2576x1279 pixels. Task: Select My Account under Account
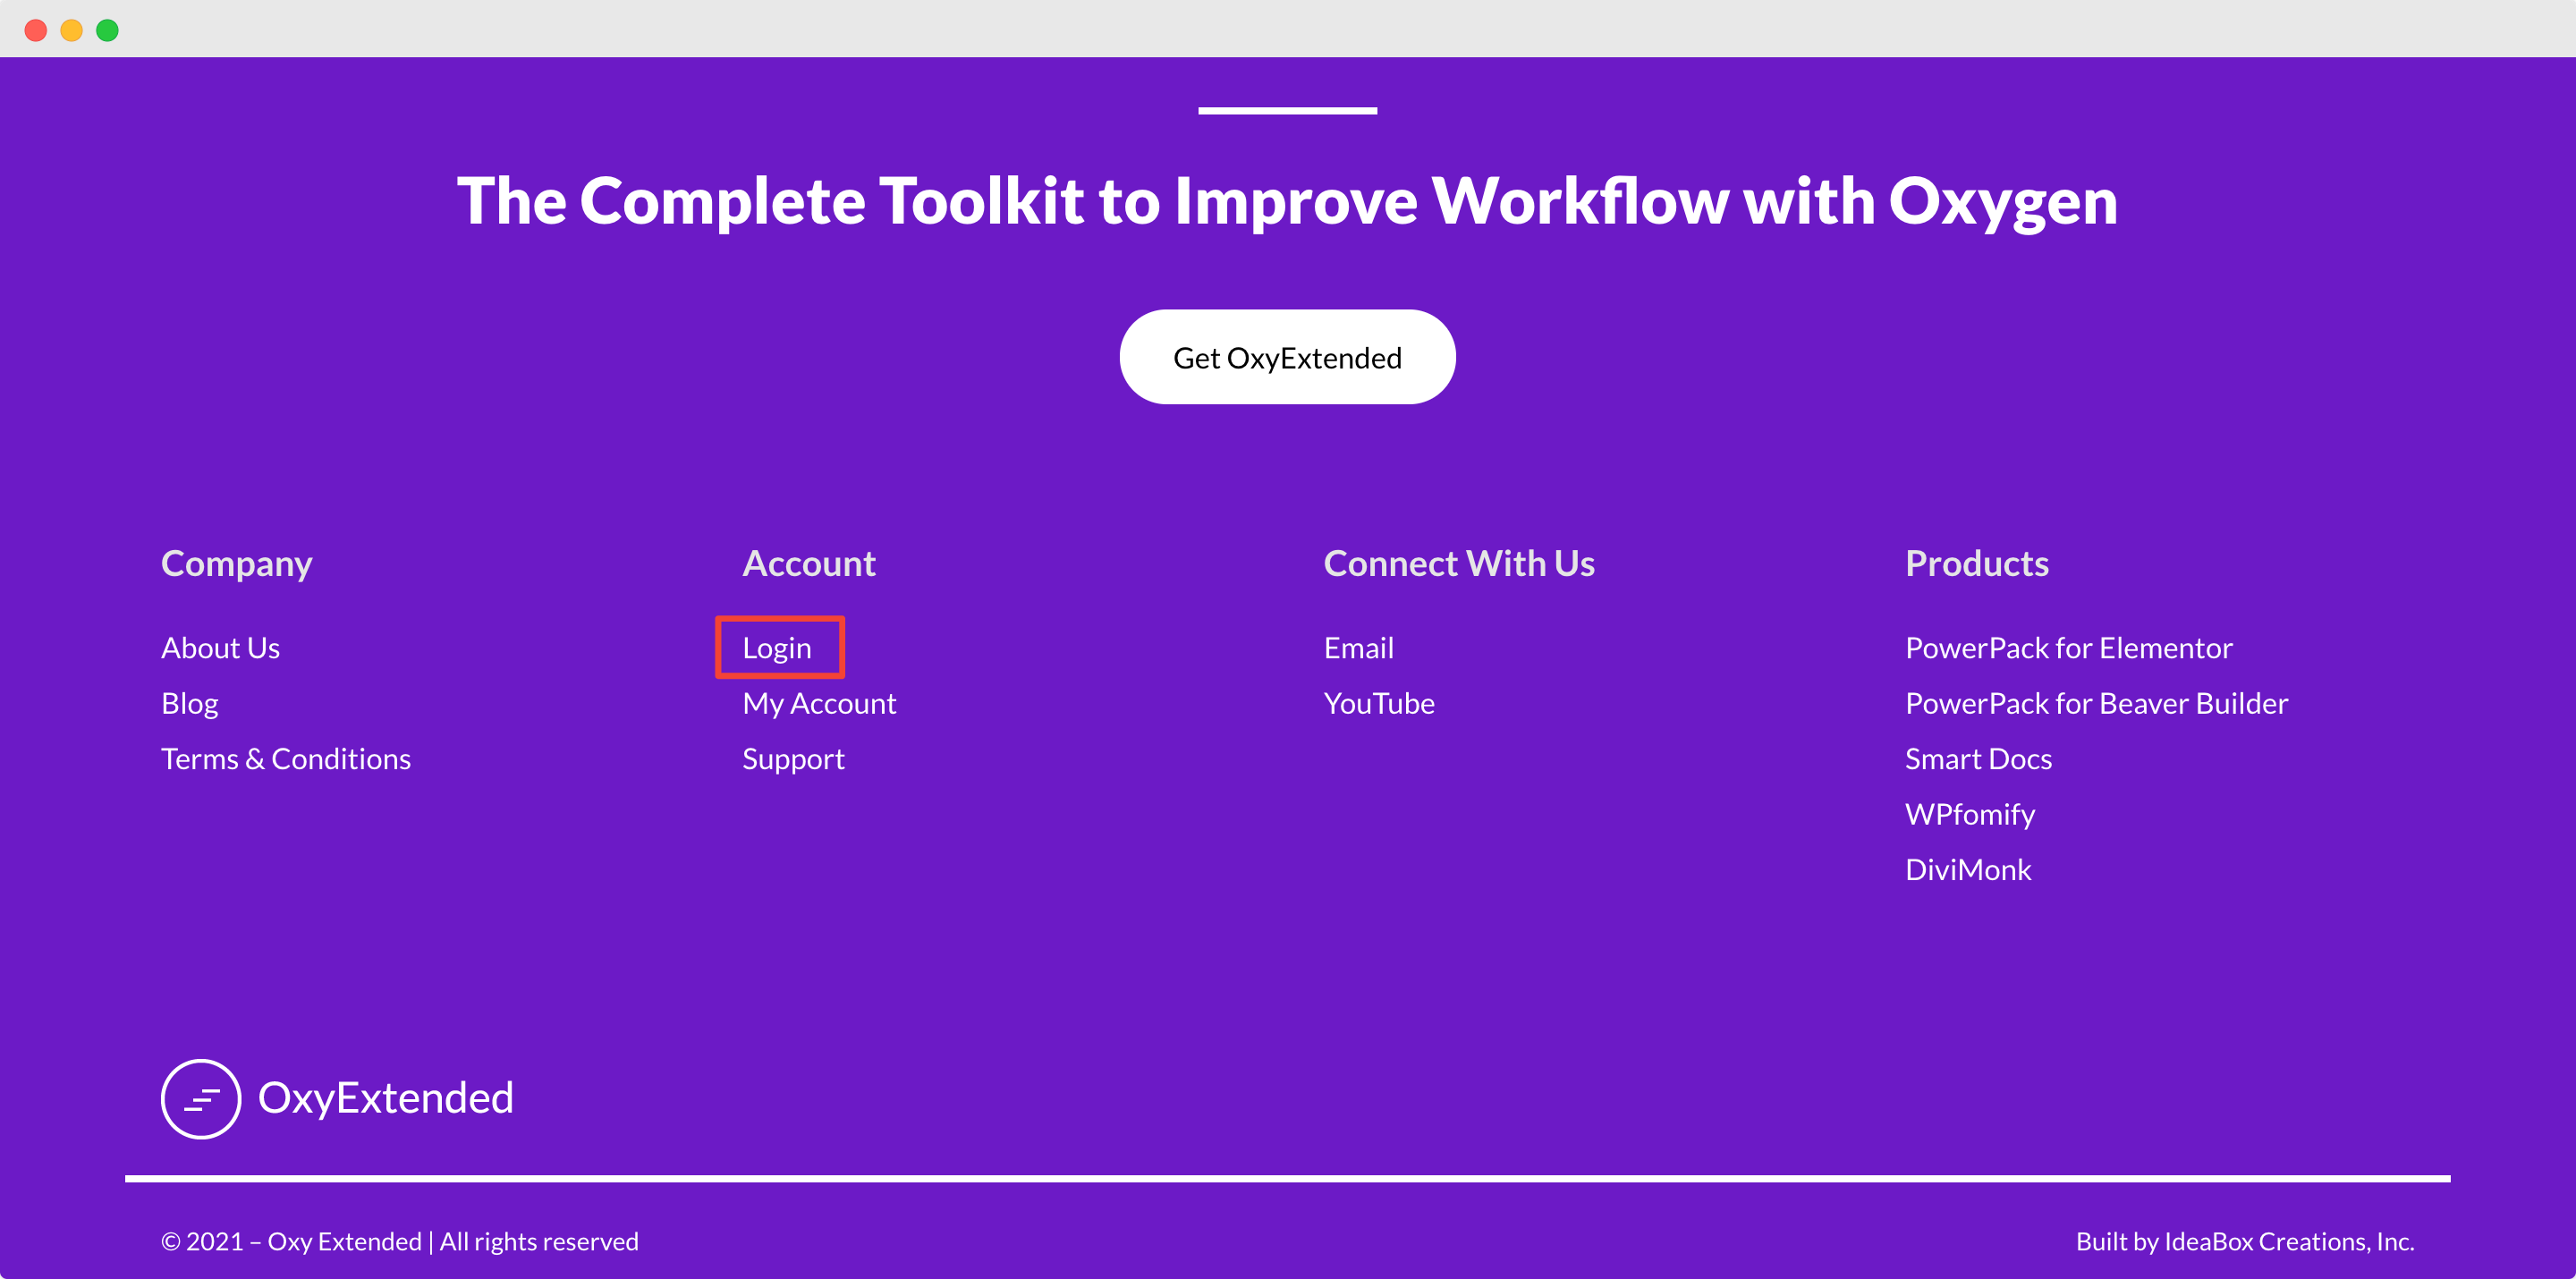[820, 702]
